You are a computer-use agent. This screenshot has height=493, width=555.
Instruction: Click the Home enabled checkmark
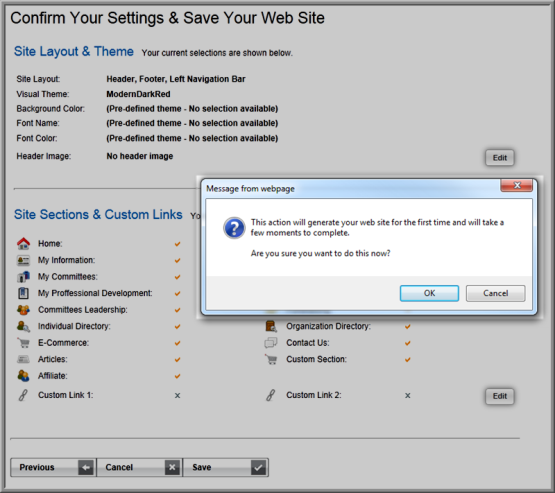click(177, 244)
